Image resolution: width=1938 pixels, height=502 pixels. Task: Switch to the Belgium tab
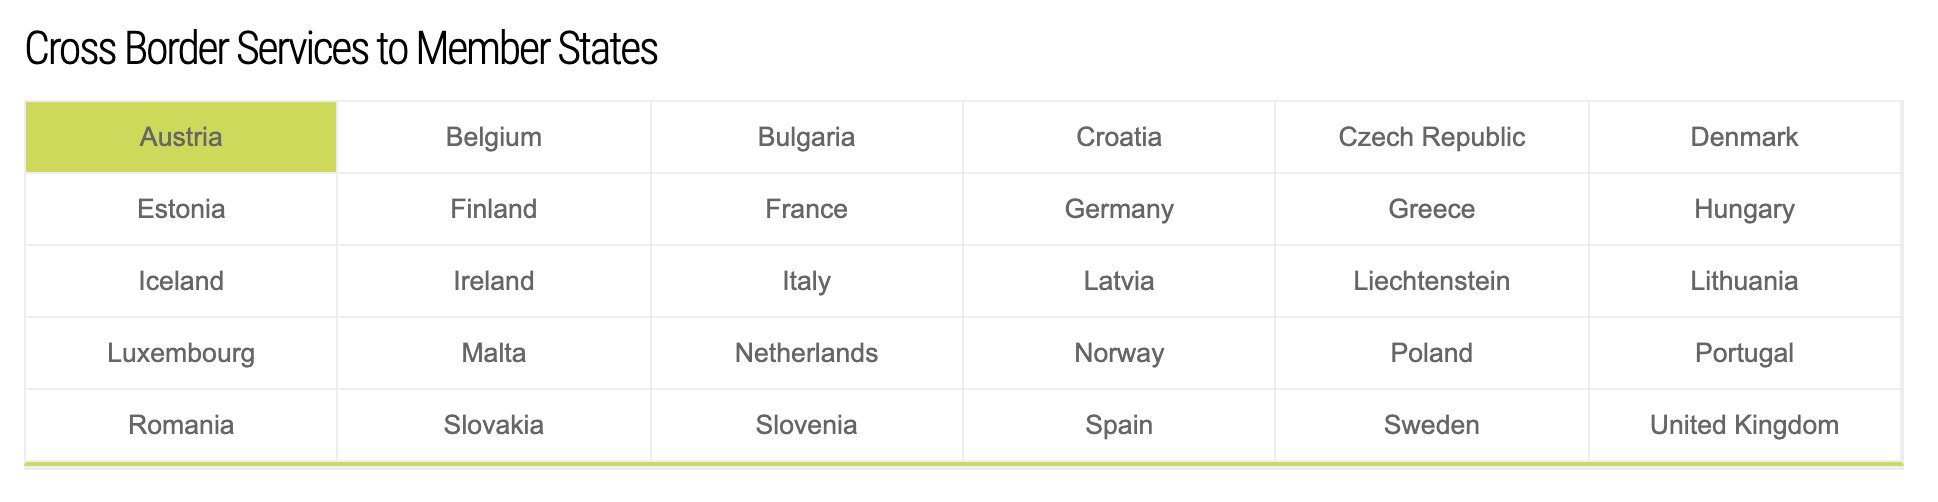click(x=494, y=137)
